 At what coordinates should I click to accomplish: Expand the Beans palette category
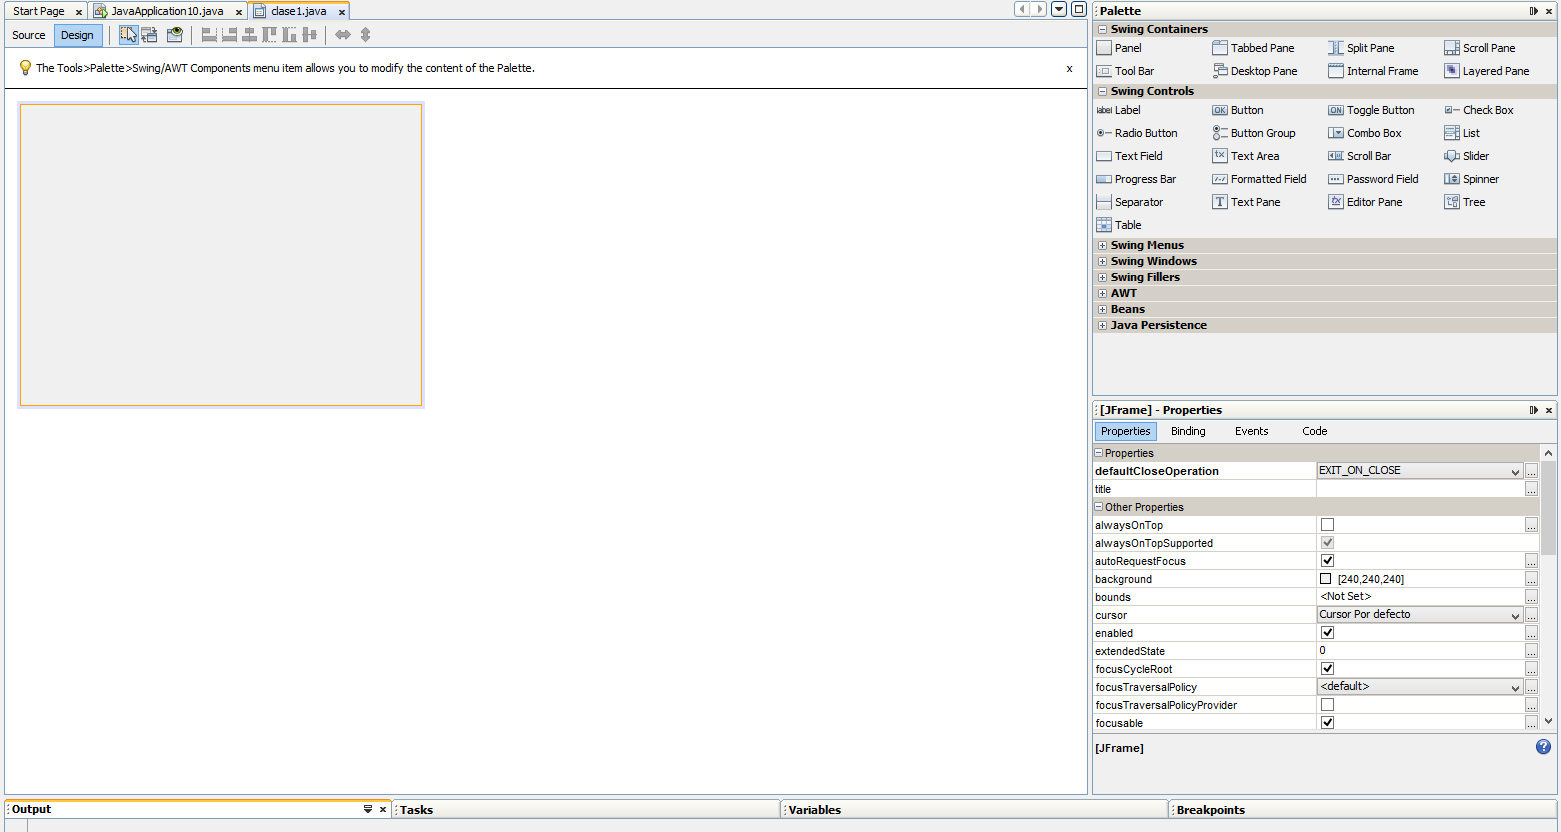(x=1102, y=309)
